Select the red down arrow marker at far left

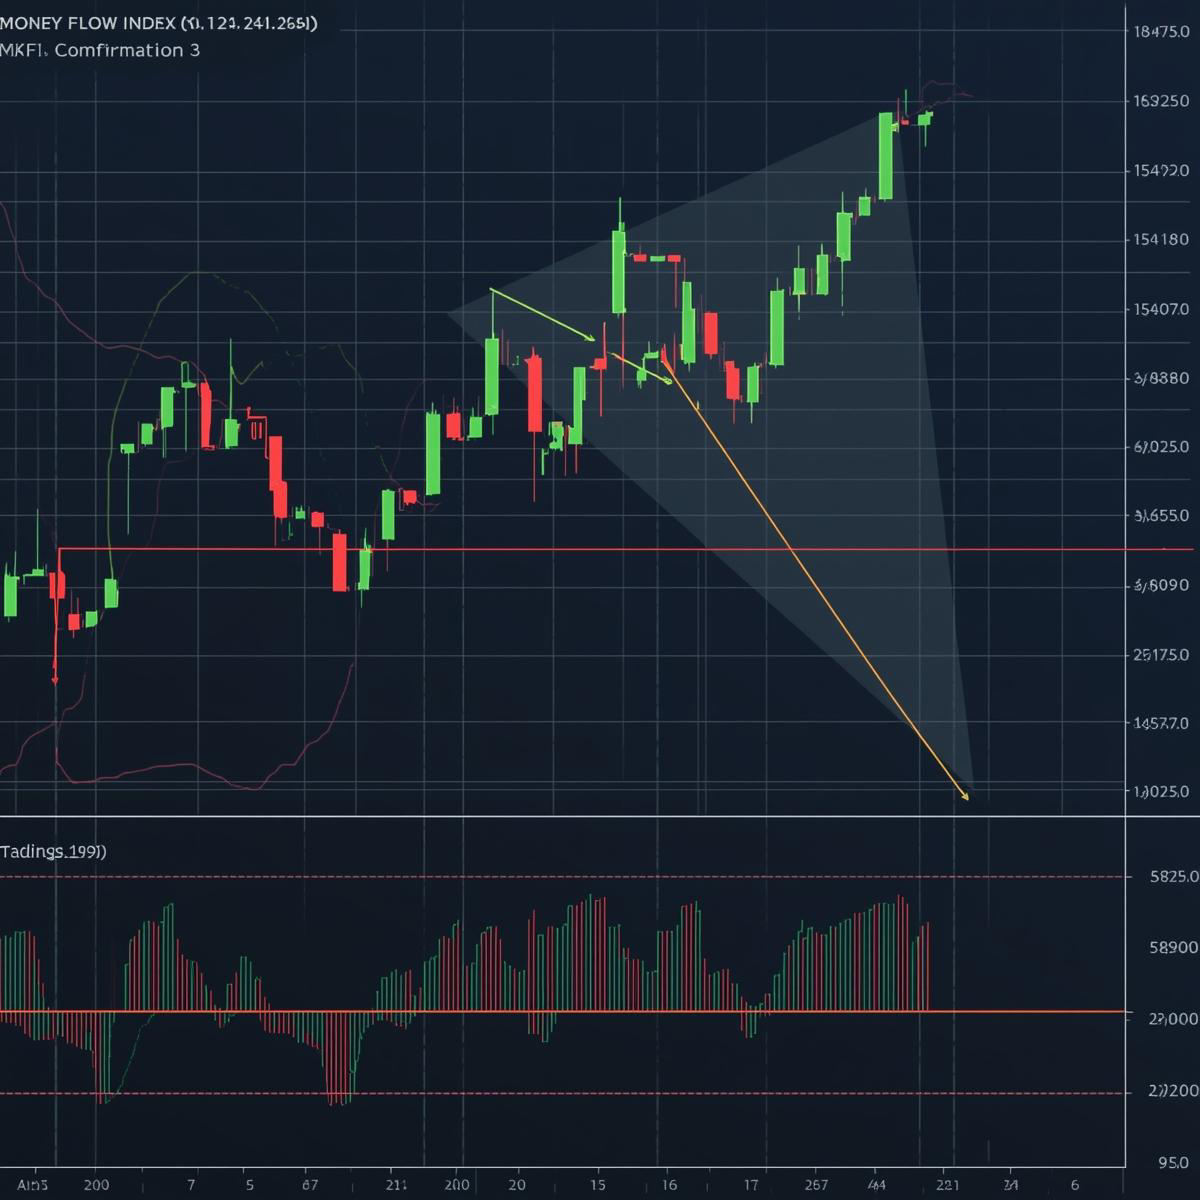click(x=55, y=678)
